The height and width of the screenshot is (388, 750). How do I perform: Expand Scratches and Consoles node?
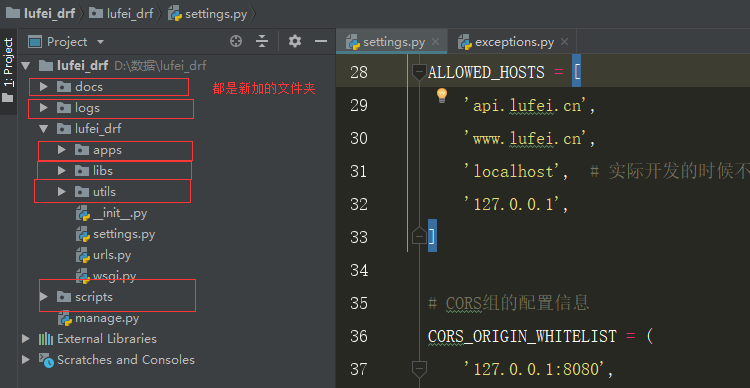coord(26,360)
